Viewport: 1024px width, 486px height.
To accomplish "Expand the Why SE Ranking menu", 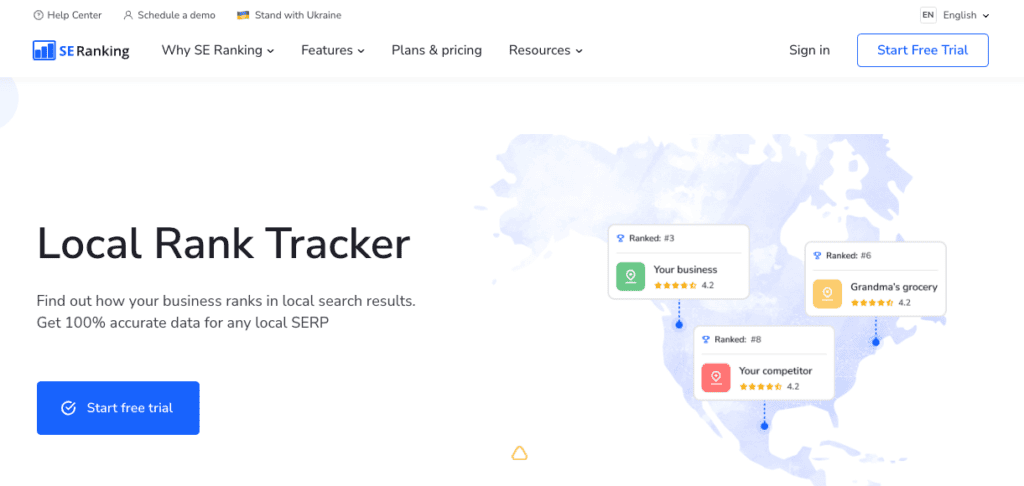I will 217,50.
